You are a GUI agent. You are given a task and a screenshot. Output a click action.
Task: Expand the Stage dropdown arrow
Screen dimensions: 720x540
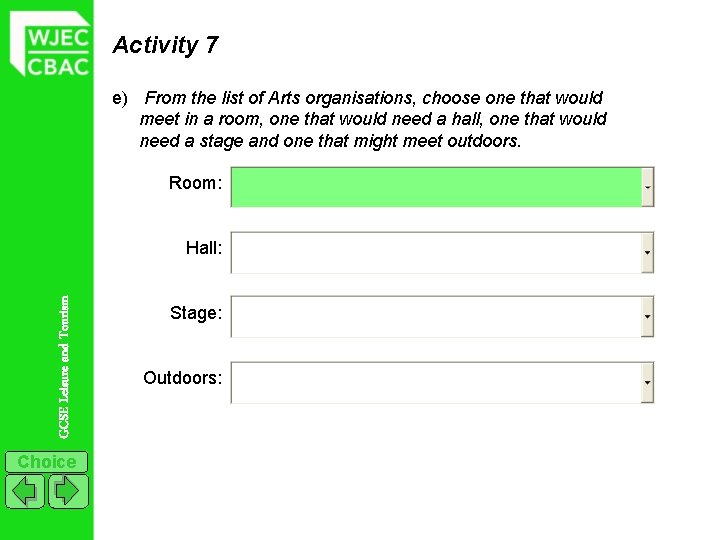pos(647,317)
